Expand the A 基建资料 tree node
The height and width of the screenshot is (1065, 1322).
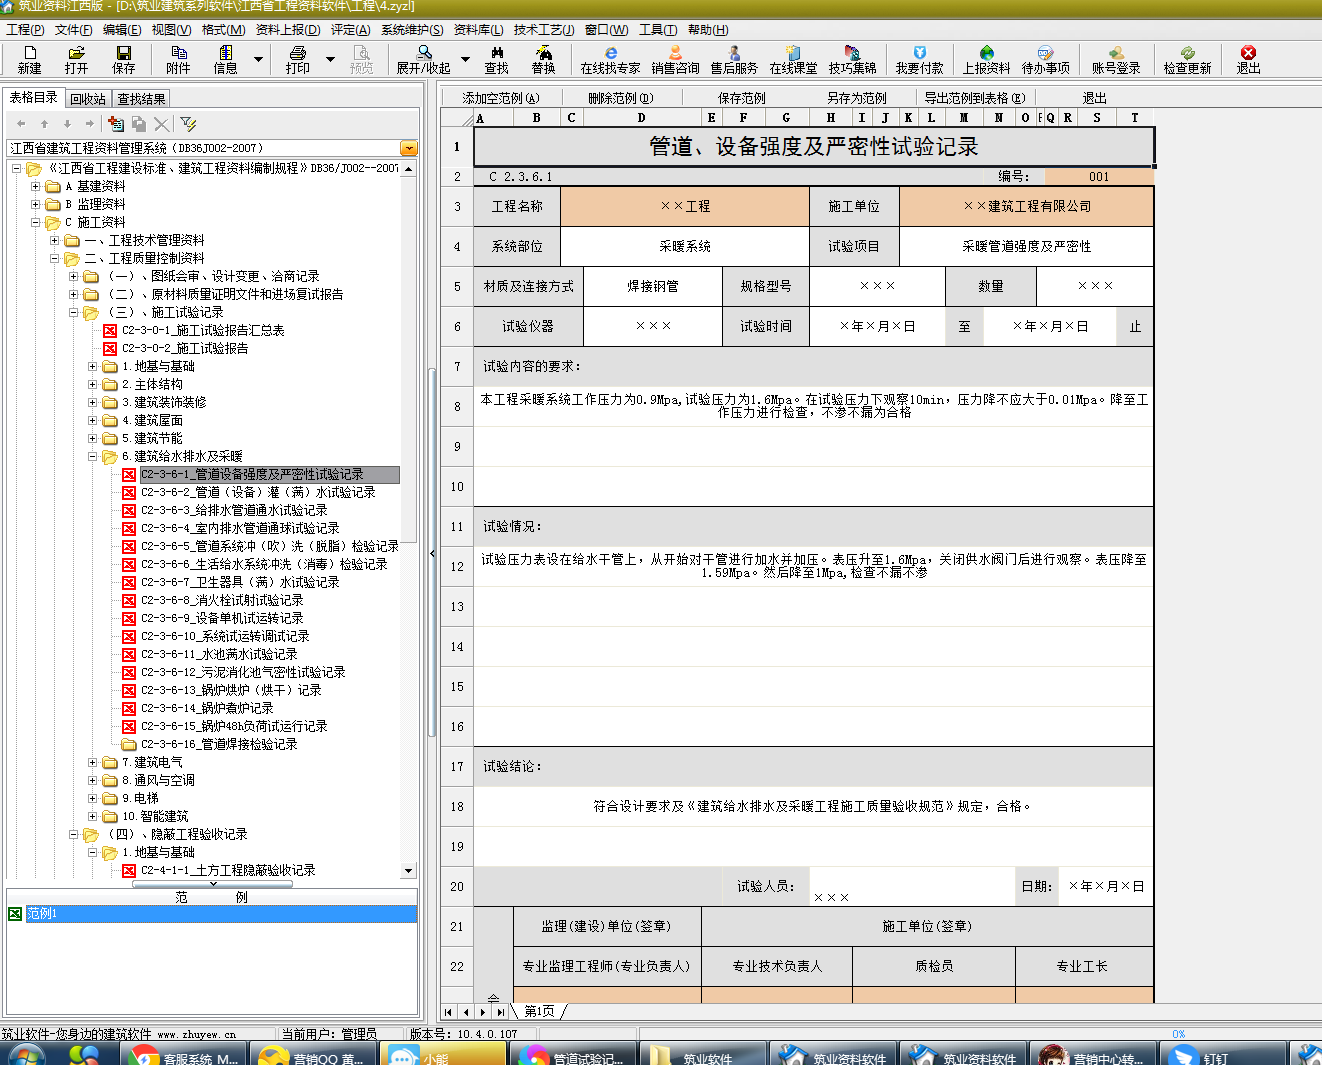[x=36, y=186]
